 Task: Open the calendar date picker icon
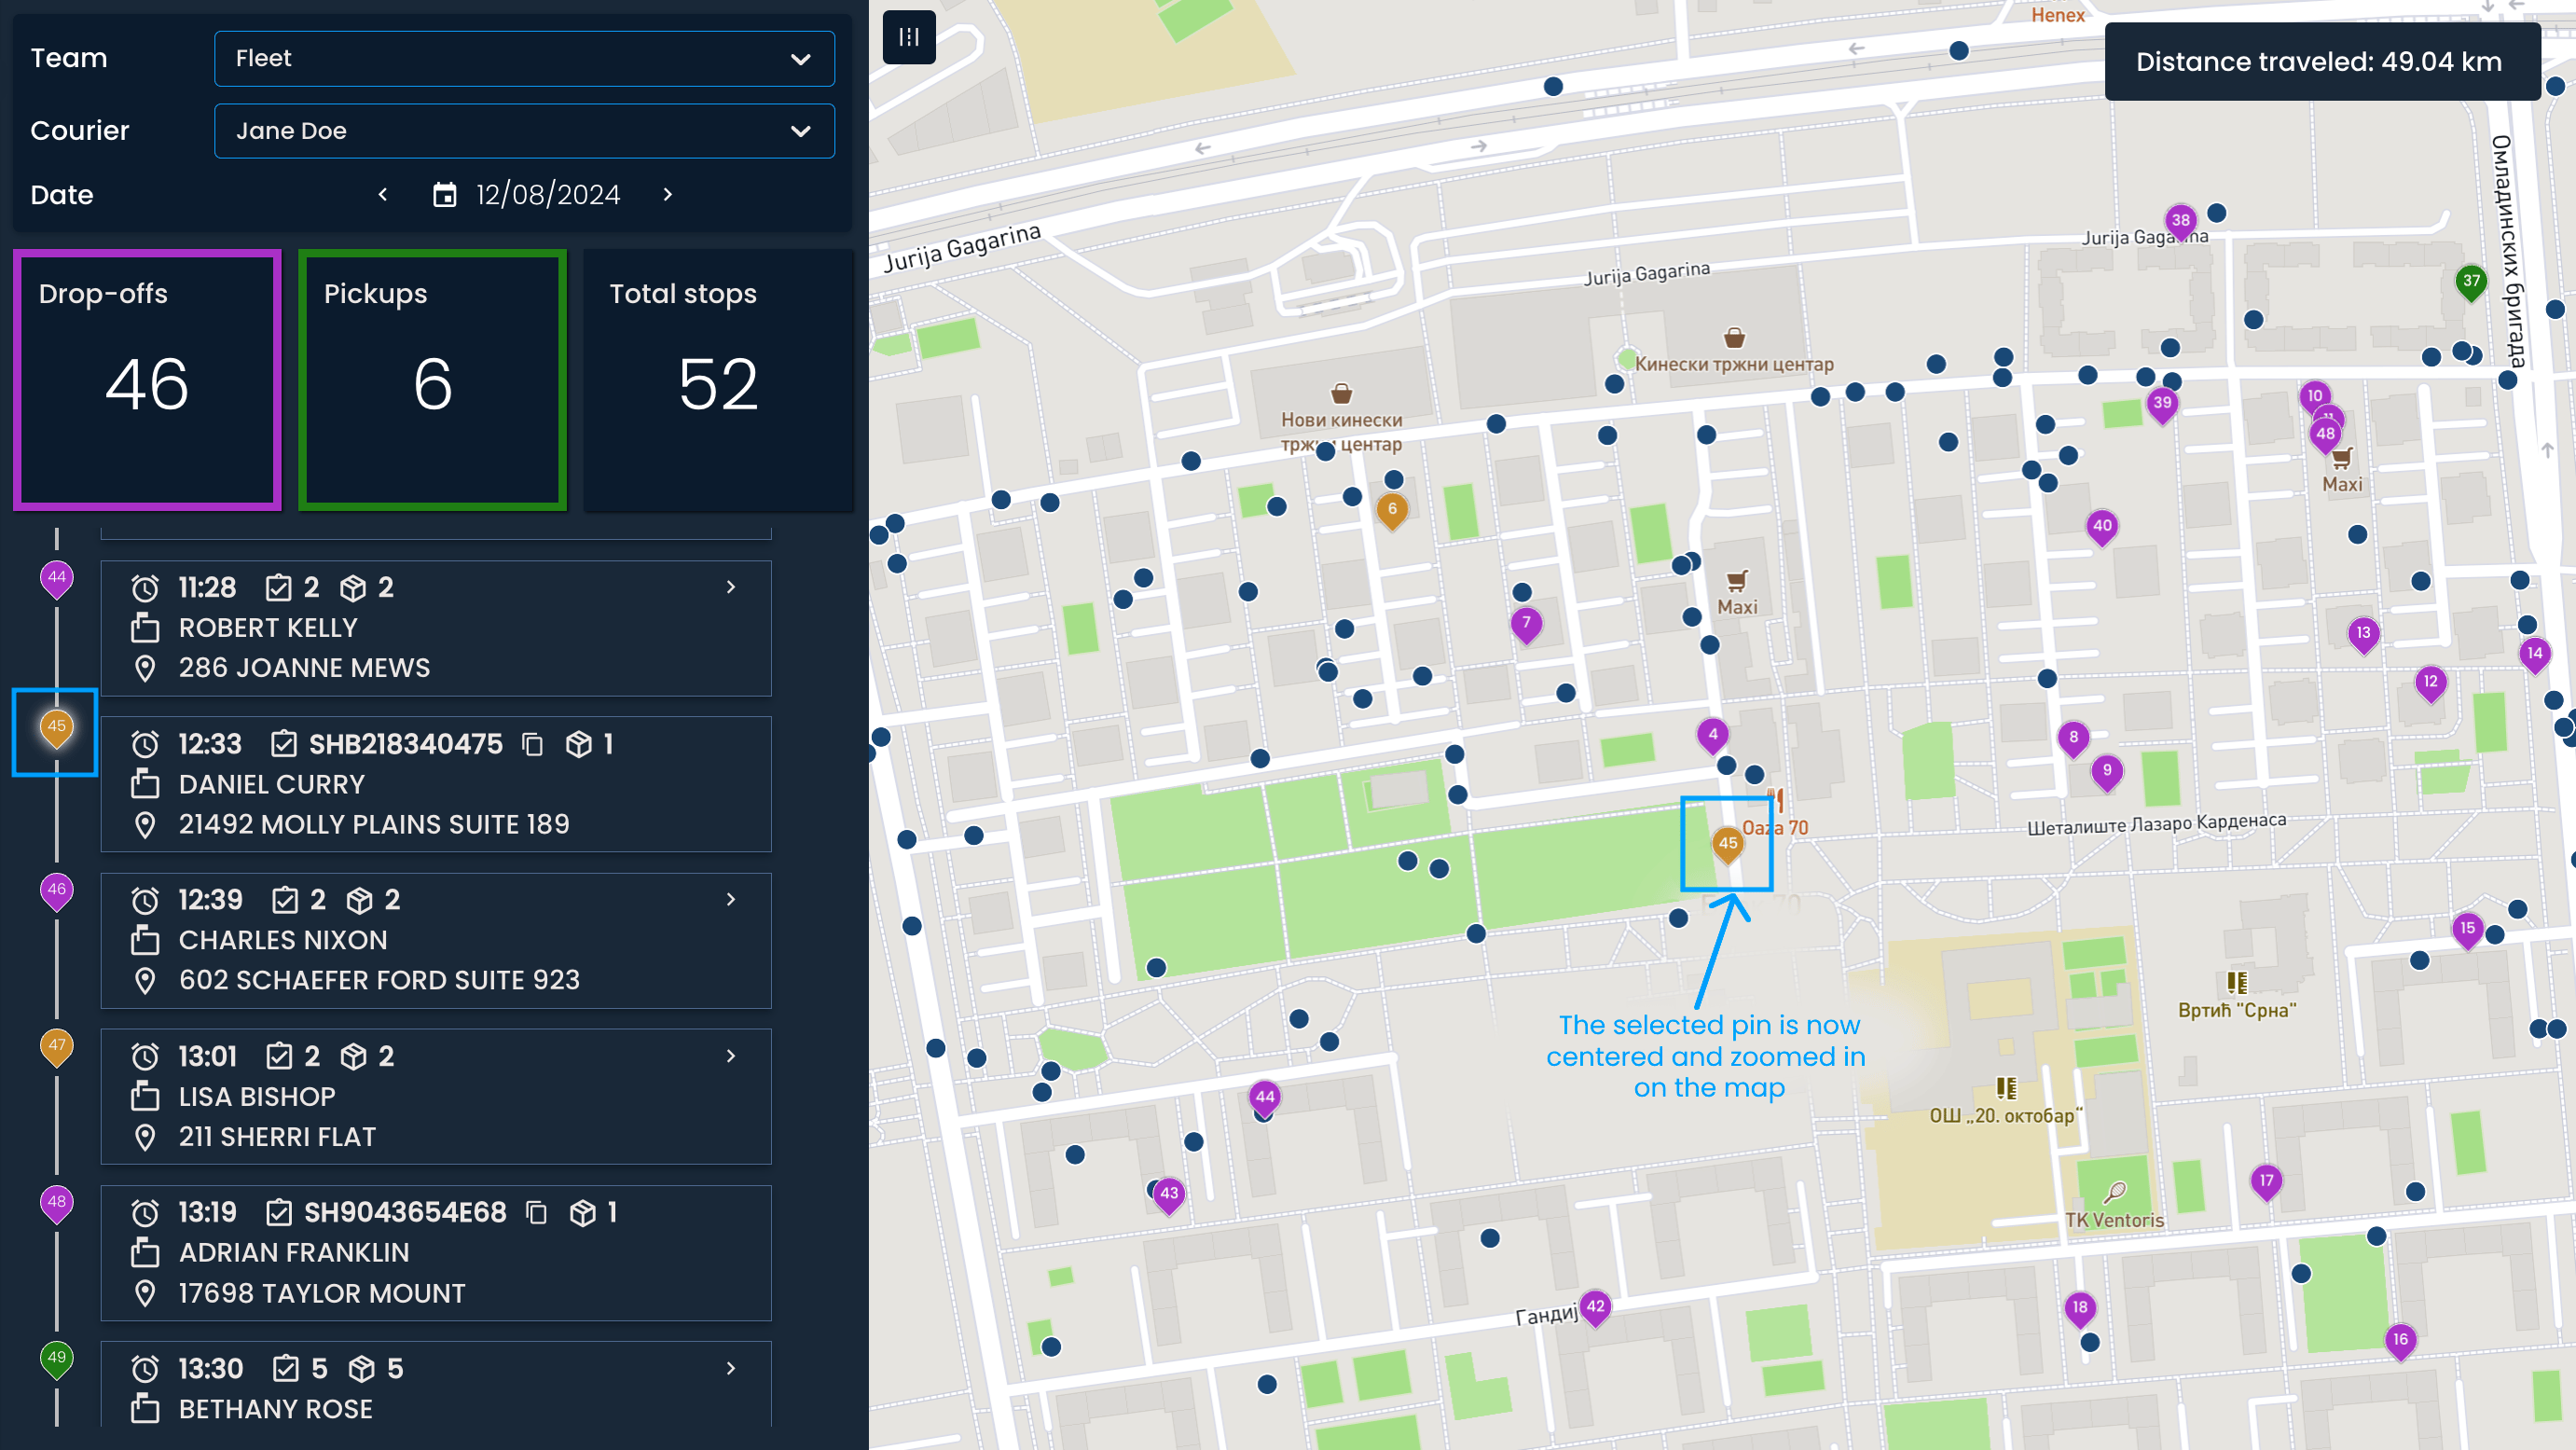[x=444, y=194]
